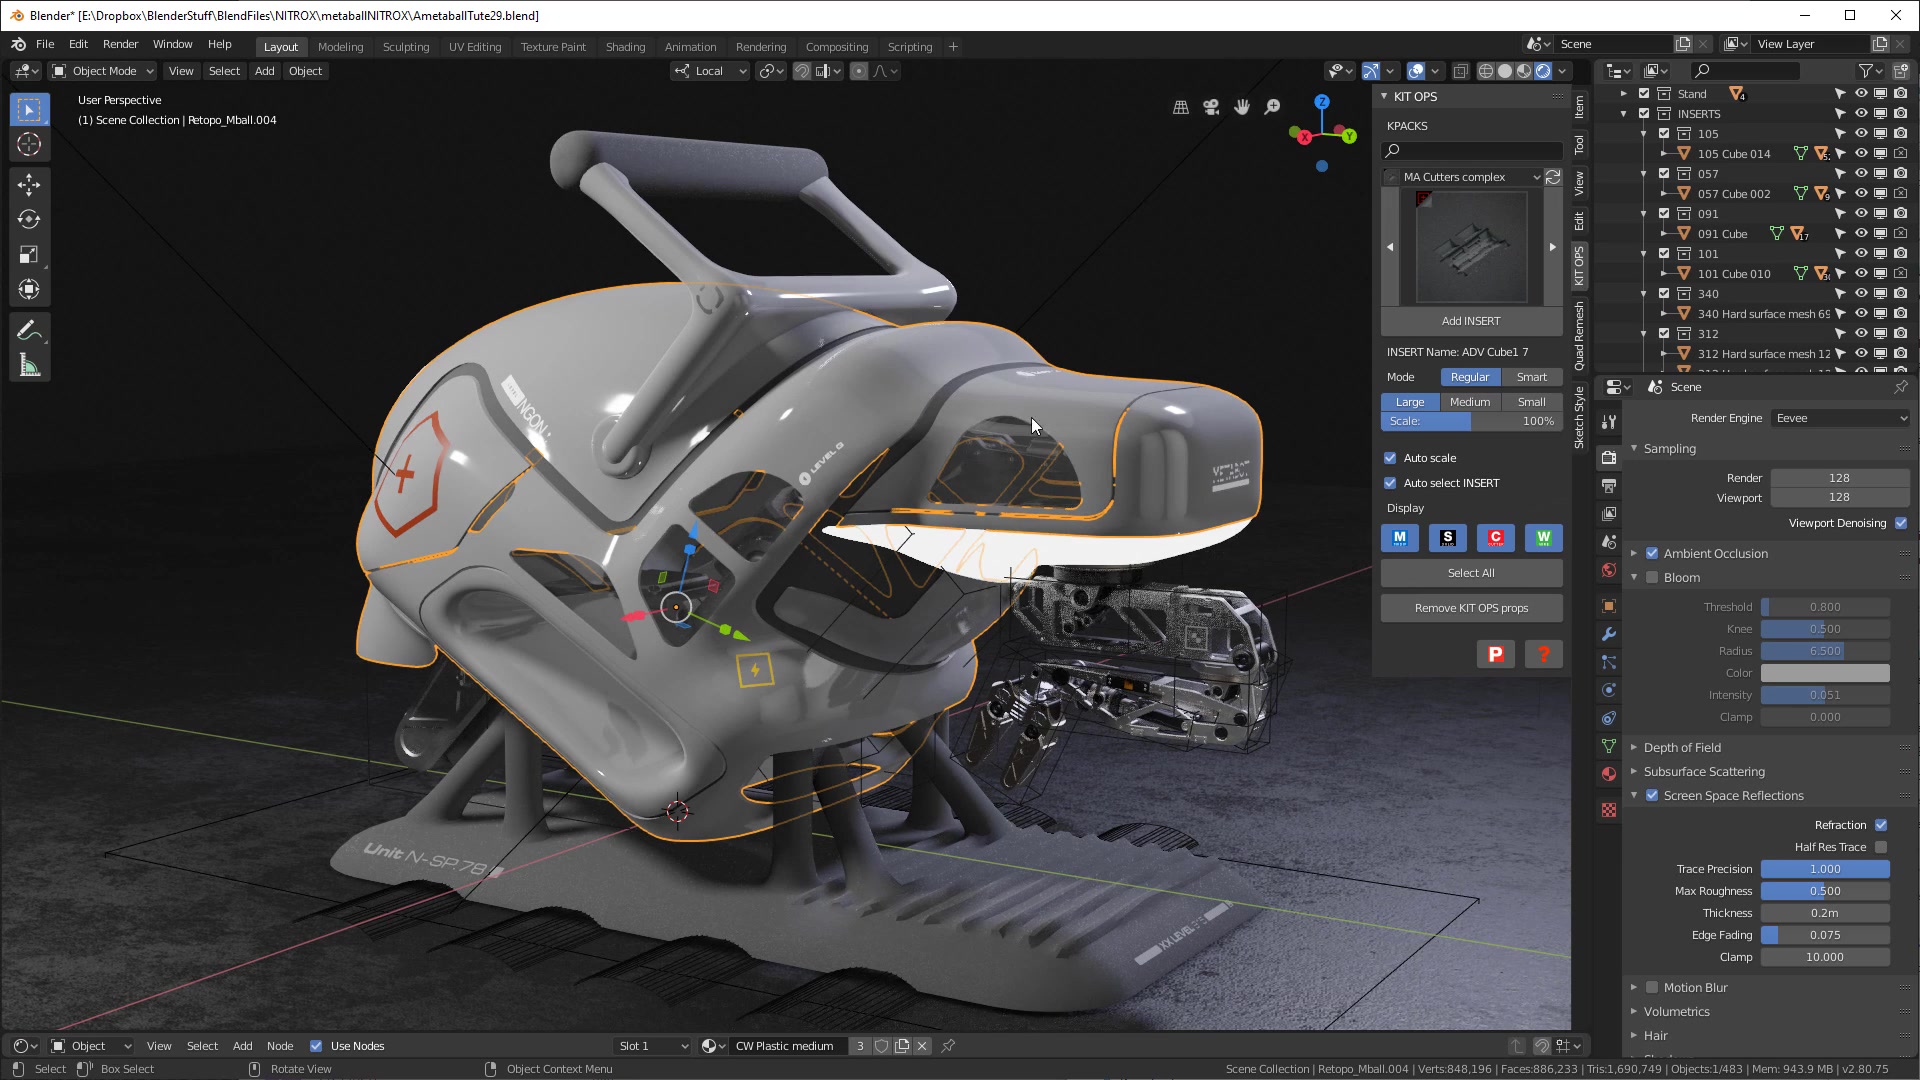Choose the Rotate tool

coord(29,219)
